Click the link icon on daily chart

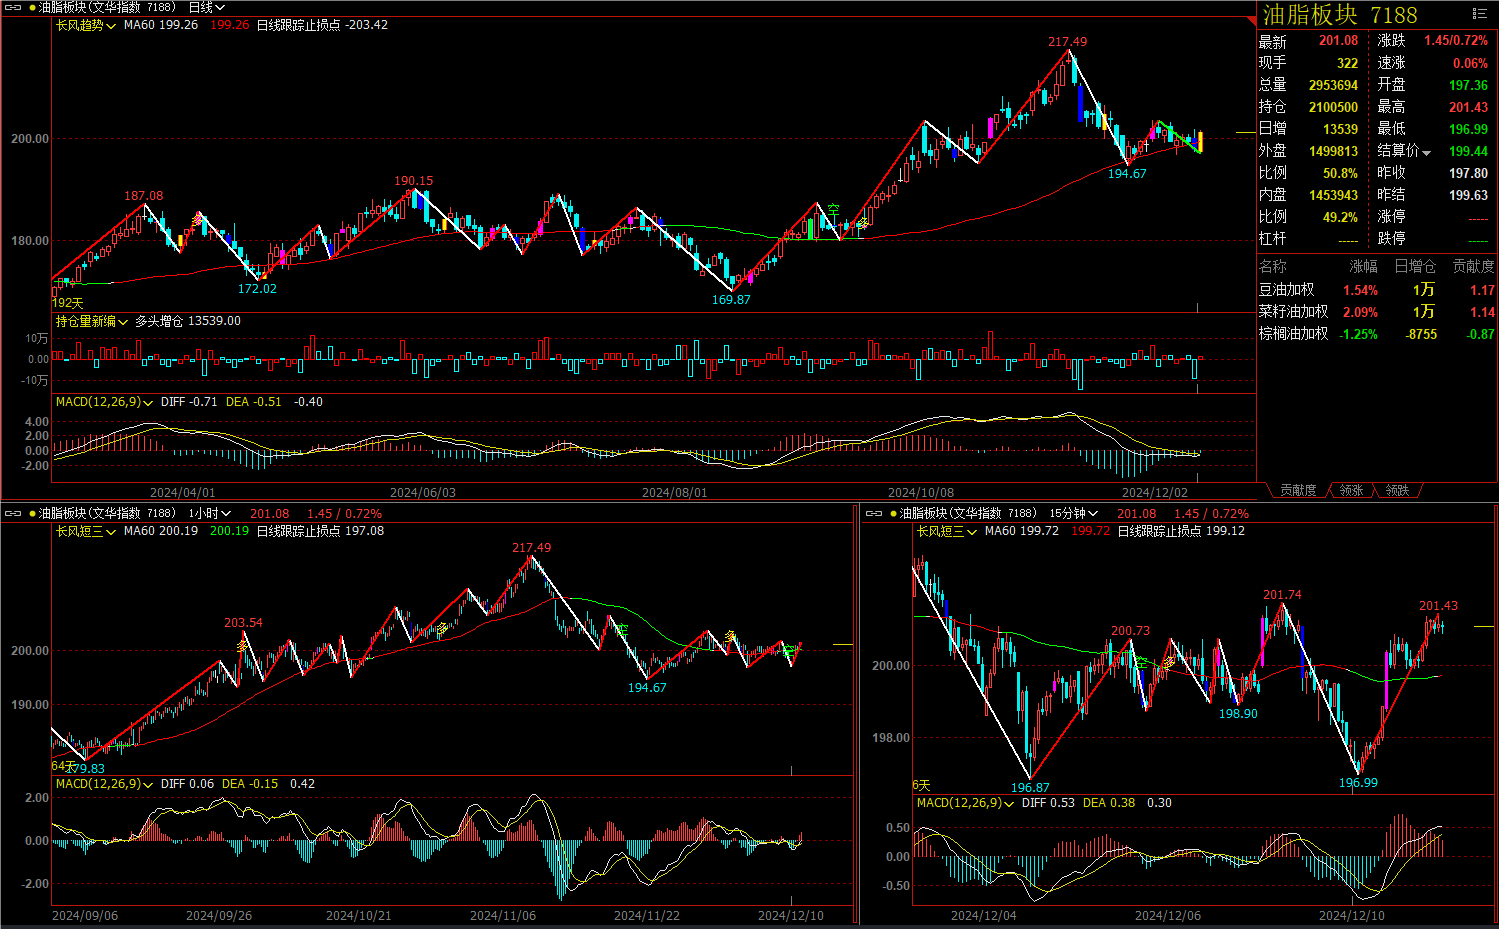(x=13, y=7)
